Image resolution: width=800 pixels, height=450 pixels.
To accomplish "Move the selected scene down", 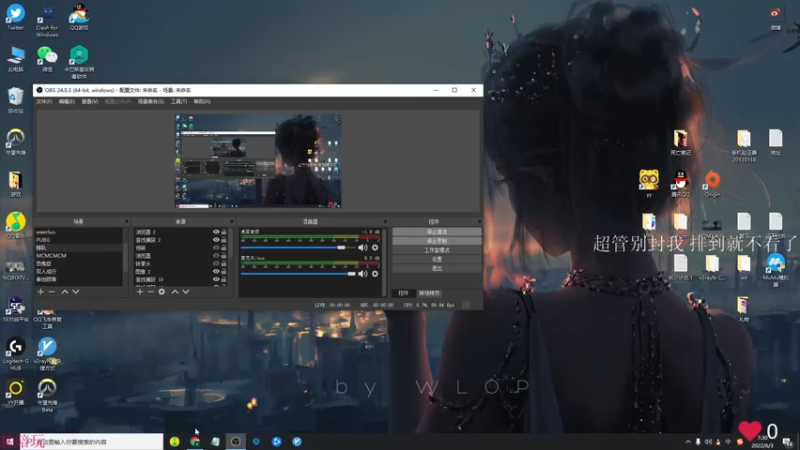I will tap(76, 292).
